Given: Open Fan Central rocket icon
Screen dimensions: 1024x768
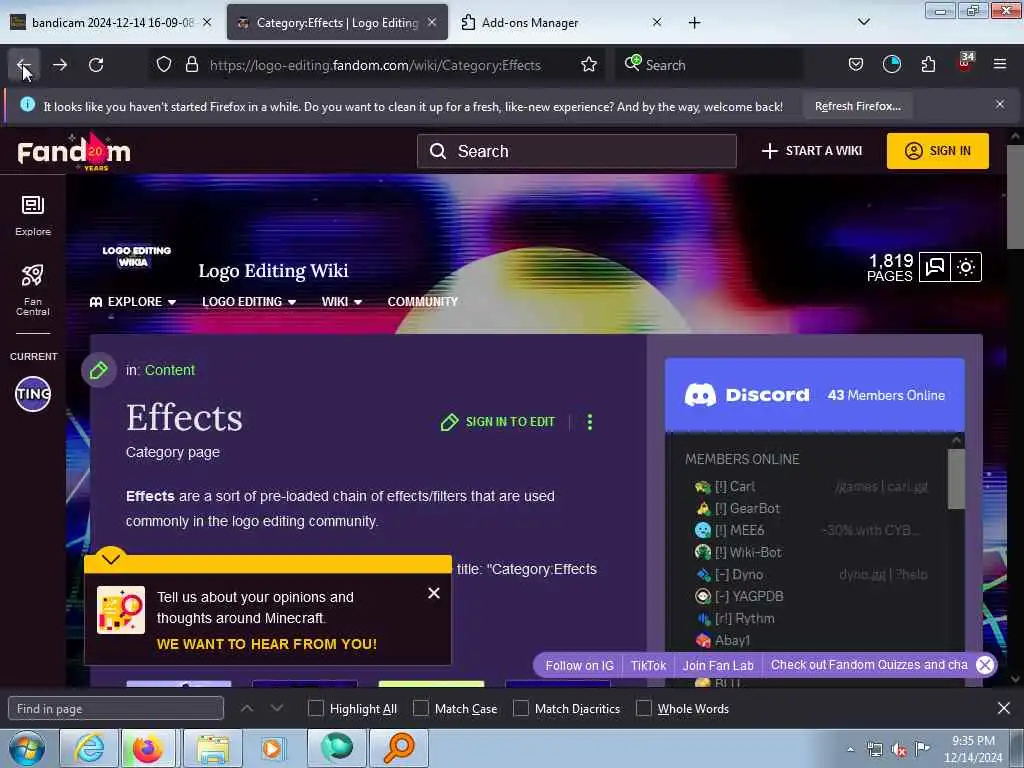Looking at the screenshot, I should 33,290.
